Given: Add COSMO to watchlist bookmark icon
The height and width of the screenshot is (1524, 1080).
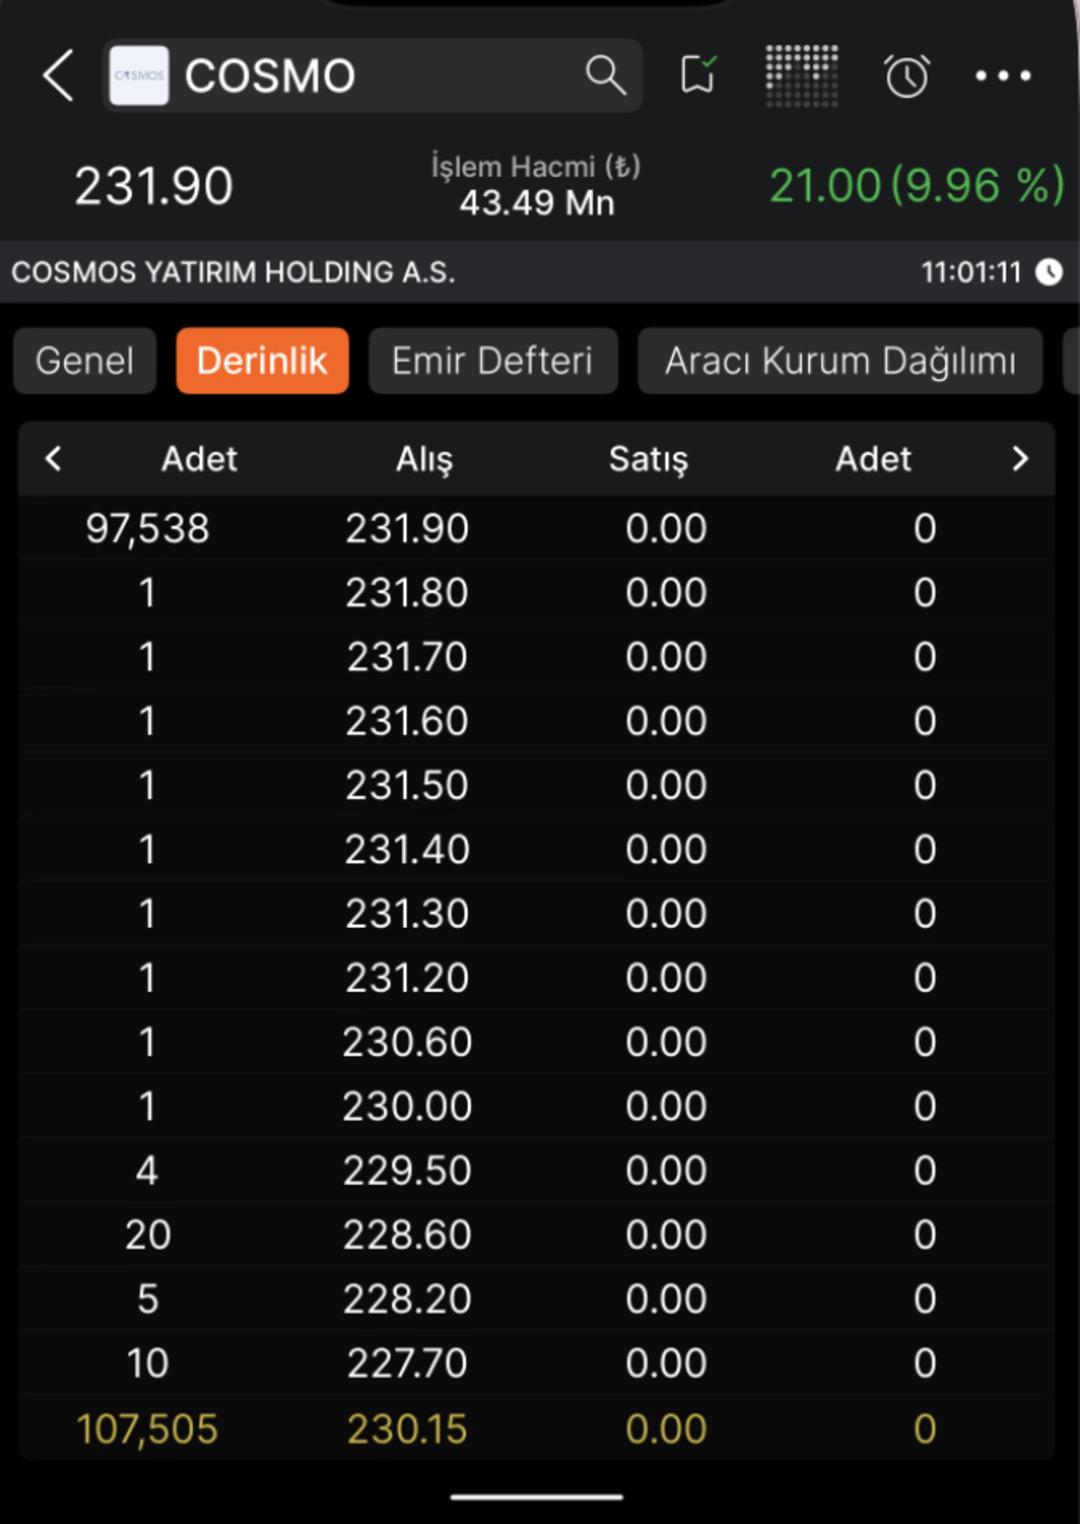Looking at the screenshot, I should pos(698,75).
